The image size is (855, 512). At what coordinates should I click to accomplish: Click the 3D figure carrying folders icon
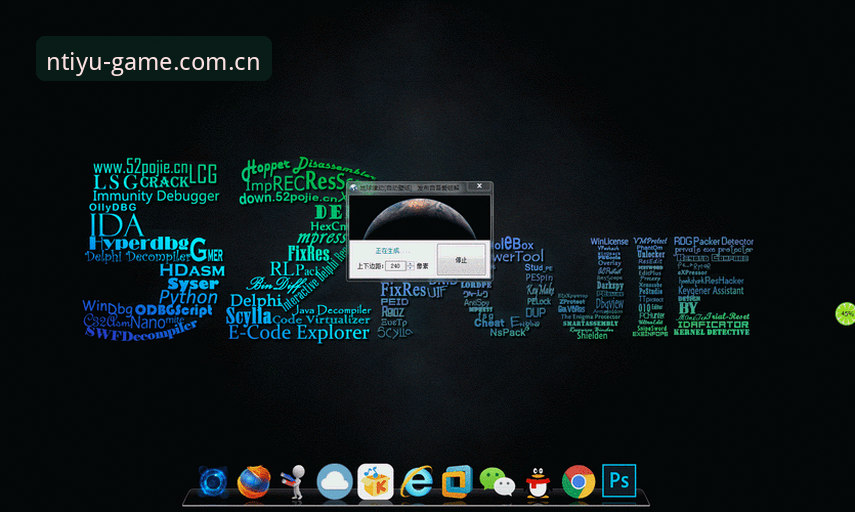(x=294, y=481)
